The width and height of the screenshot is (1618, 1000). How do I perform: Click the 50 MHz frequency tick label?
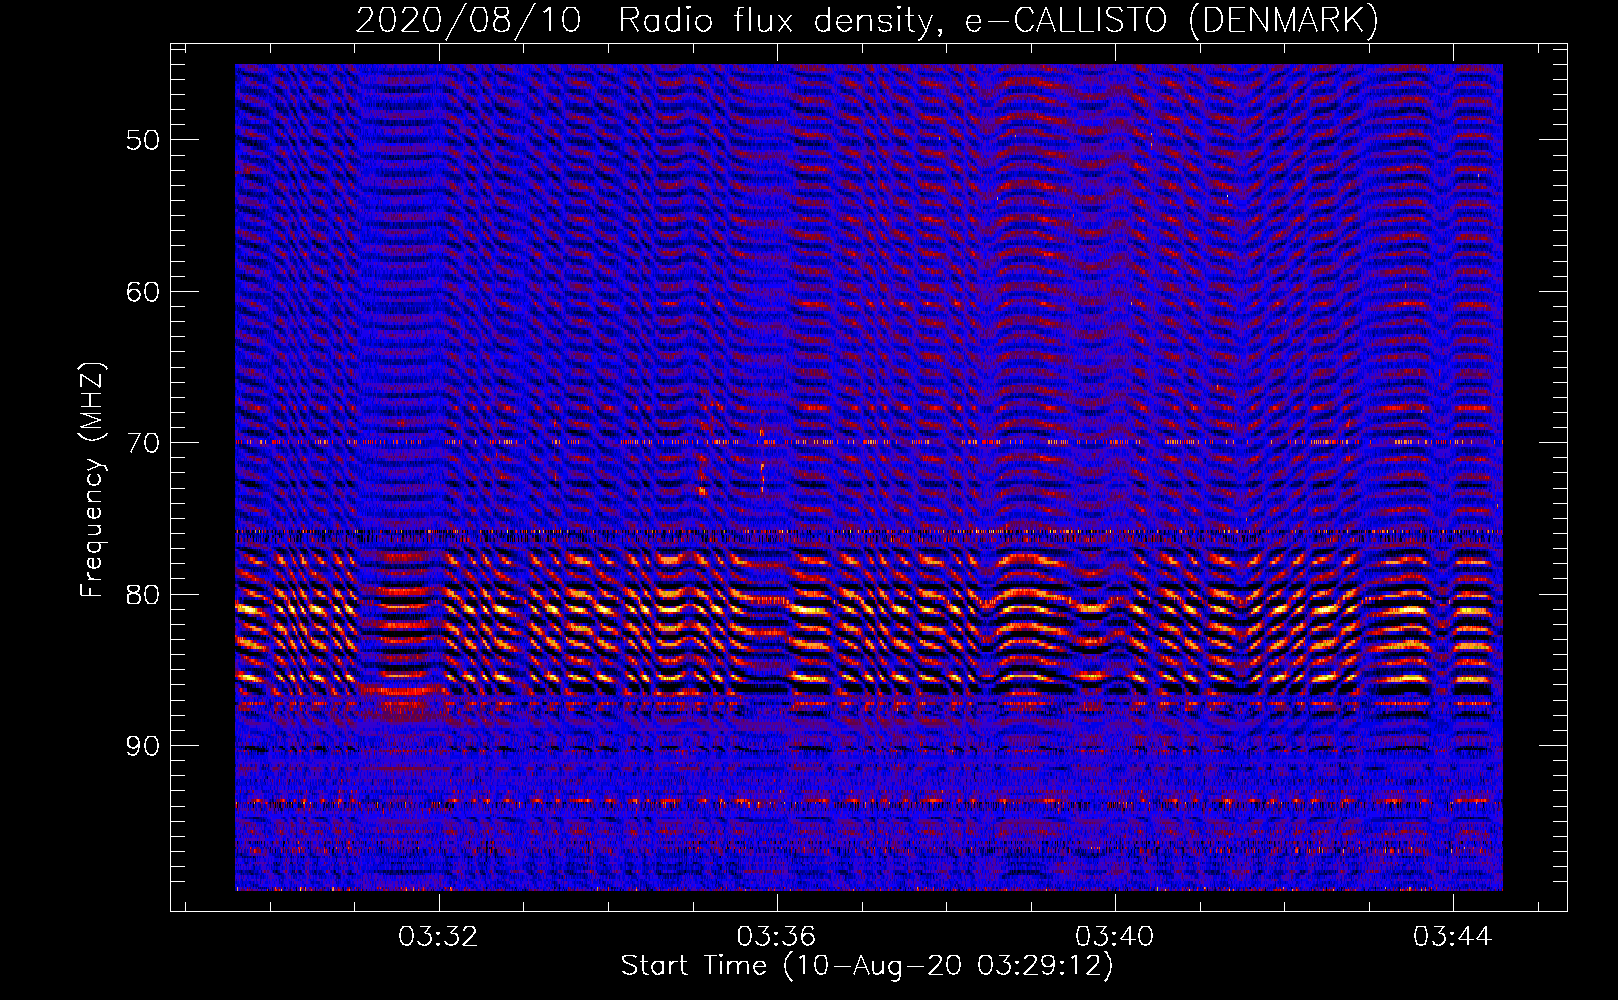click(143, 140)
